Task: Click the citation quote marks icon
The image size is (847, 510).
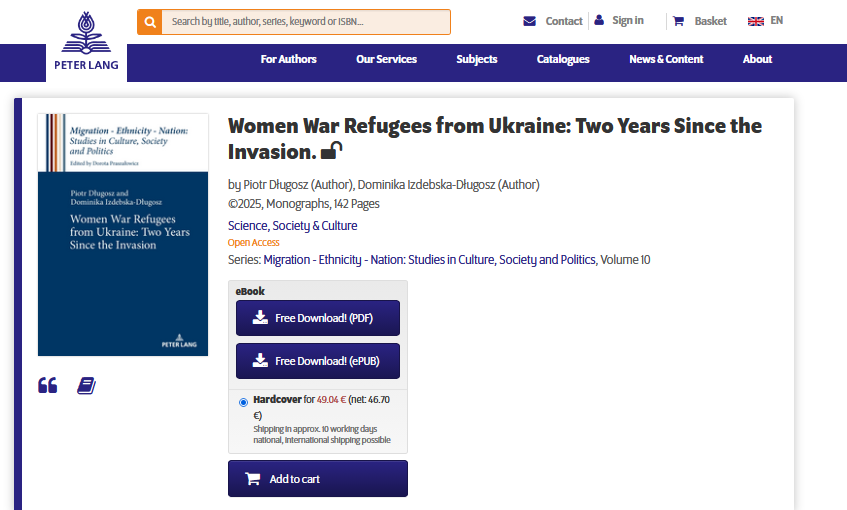Action: (47, 385)
